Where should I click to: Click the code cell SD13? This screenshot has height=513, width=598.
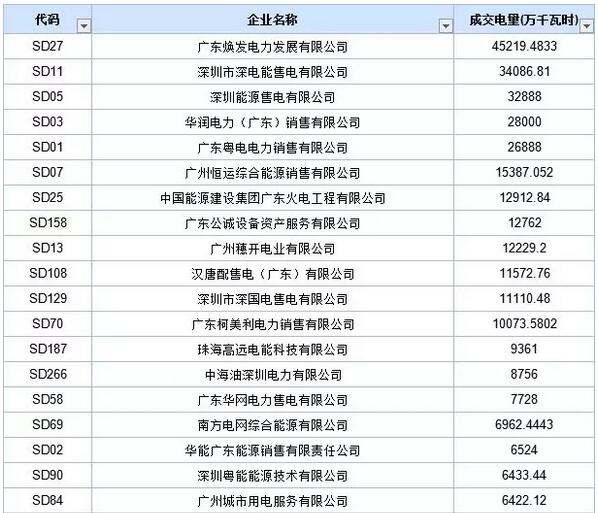48,248
